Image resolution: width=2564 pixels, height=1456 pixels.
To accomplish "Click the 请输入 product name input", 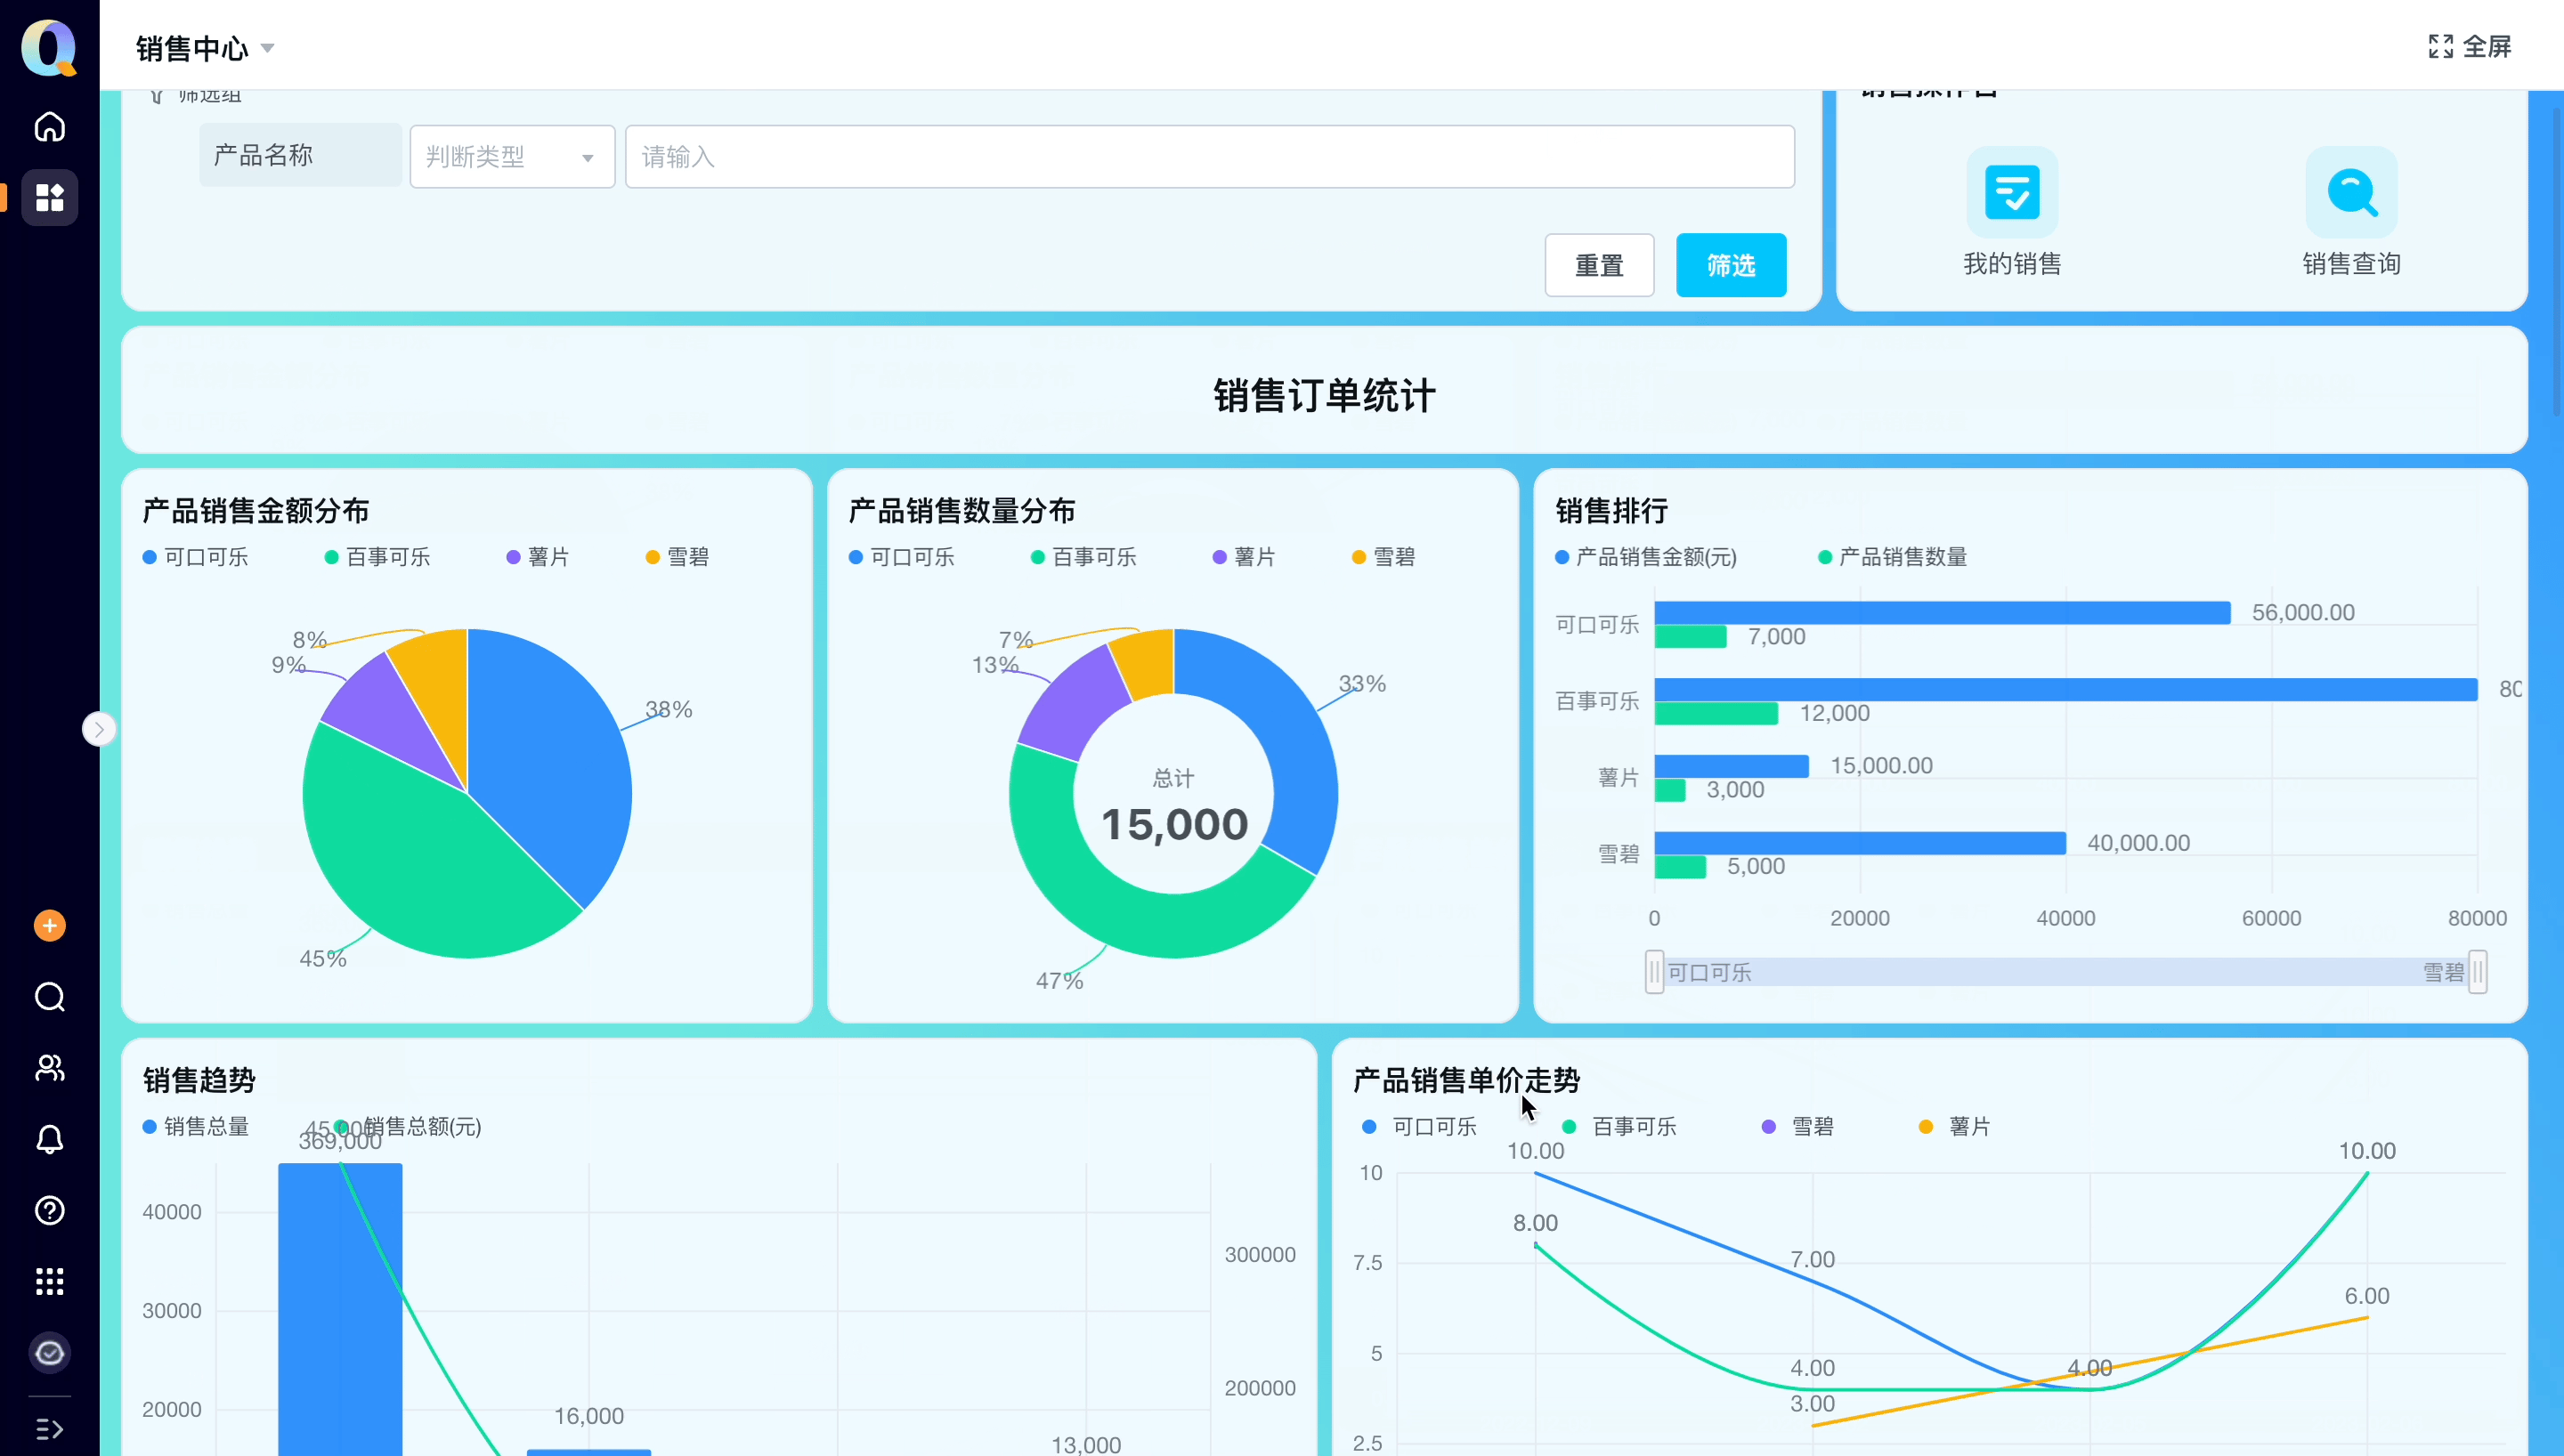I will [x=1210, y=156].
